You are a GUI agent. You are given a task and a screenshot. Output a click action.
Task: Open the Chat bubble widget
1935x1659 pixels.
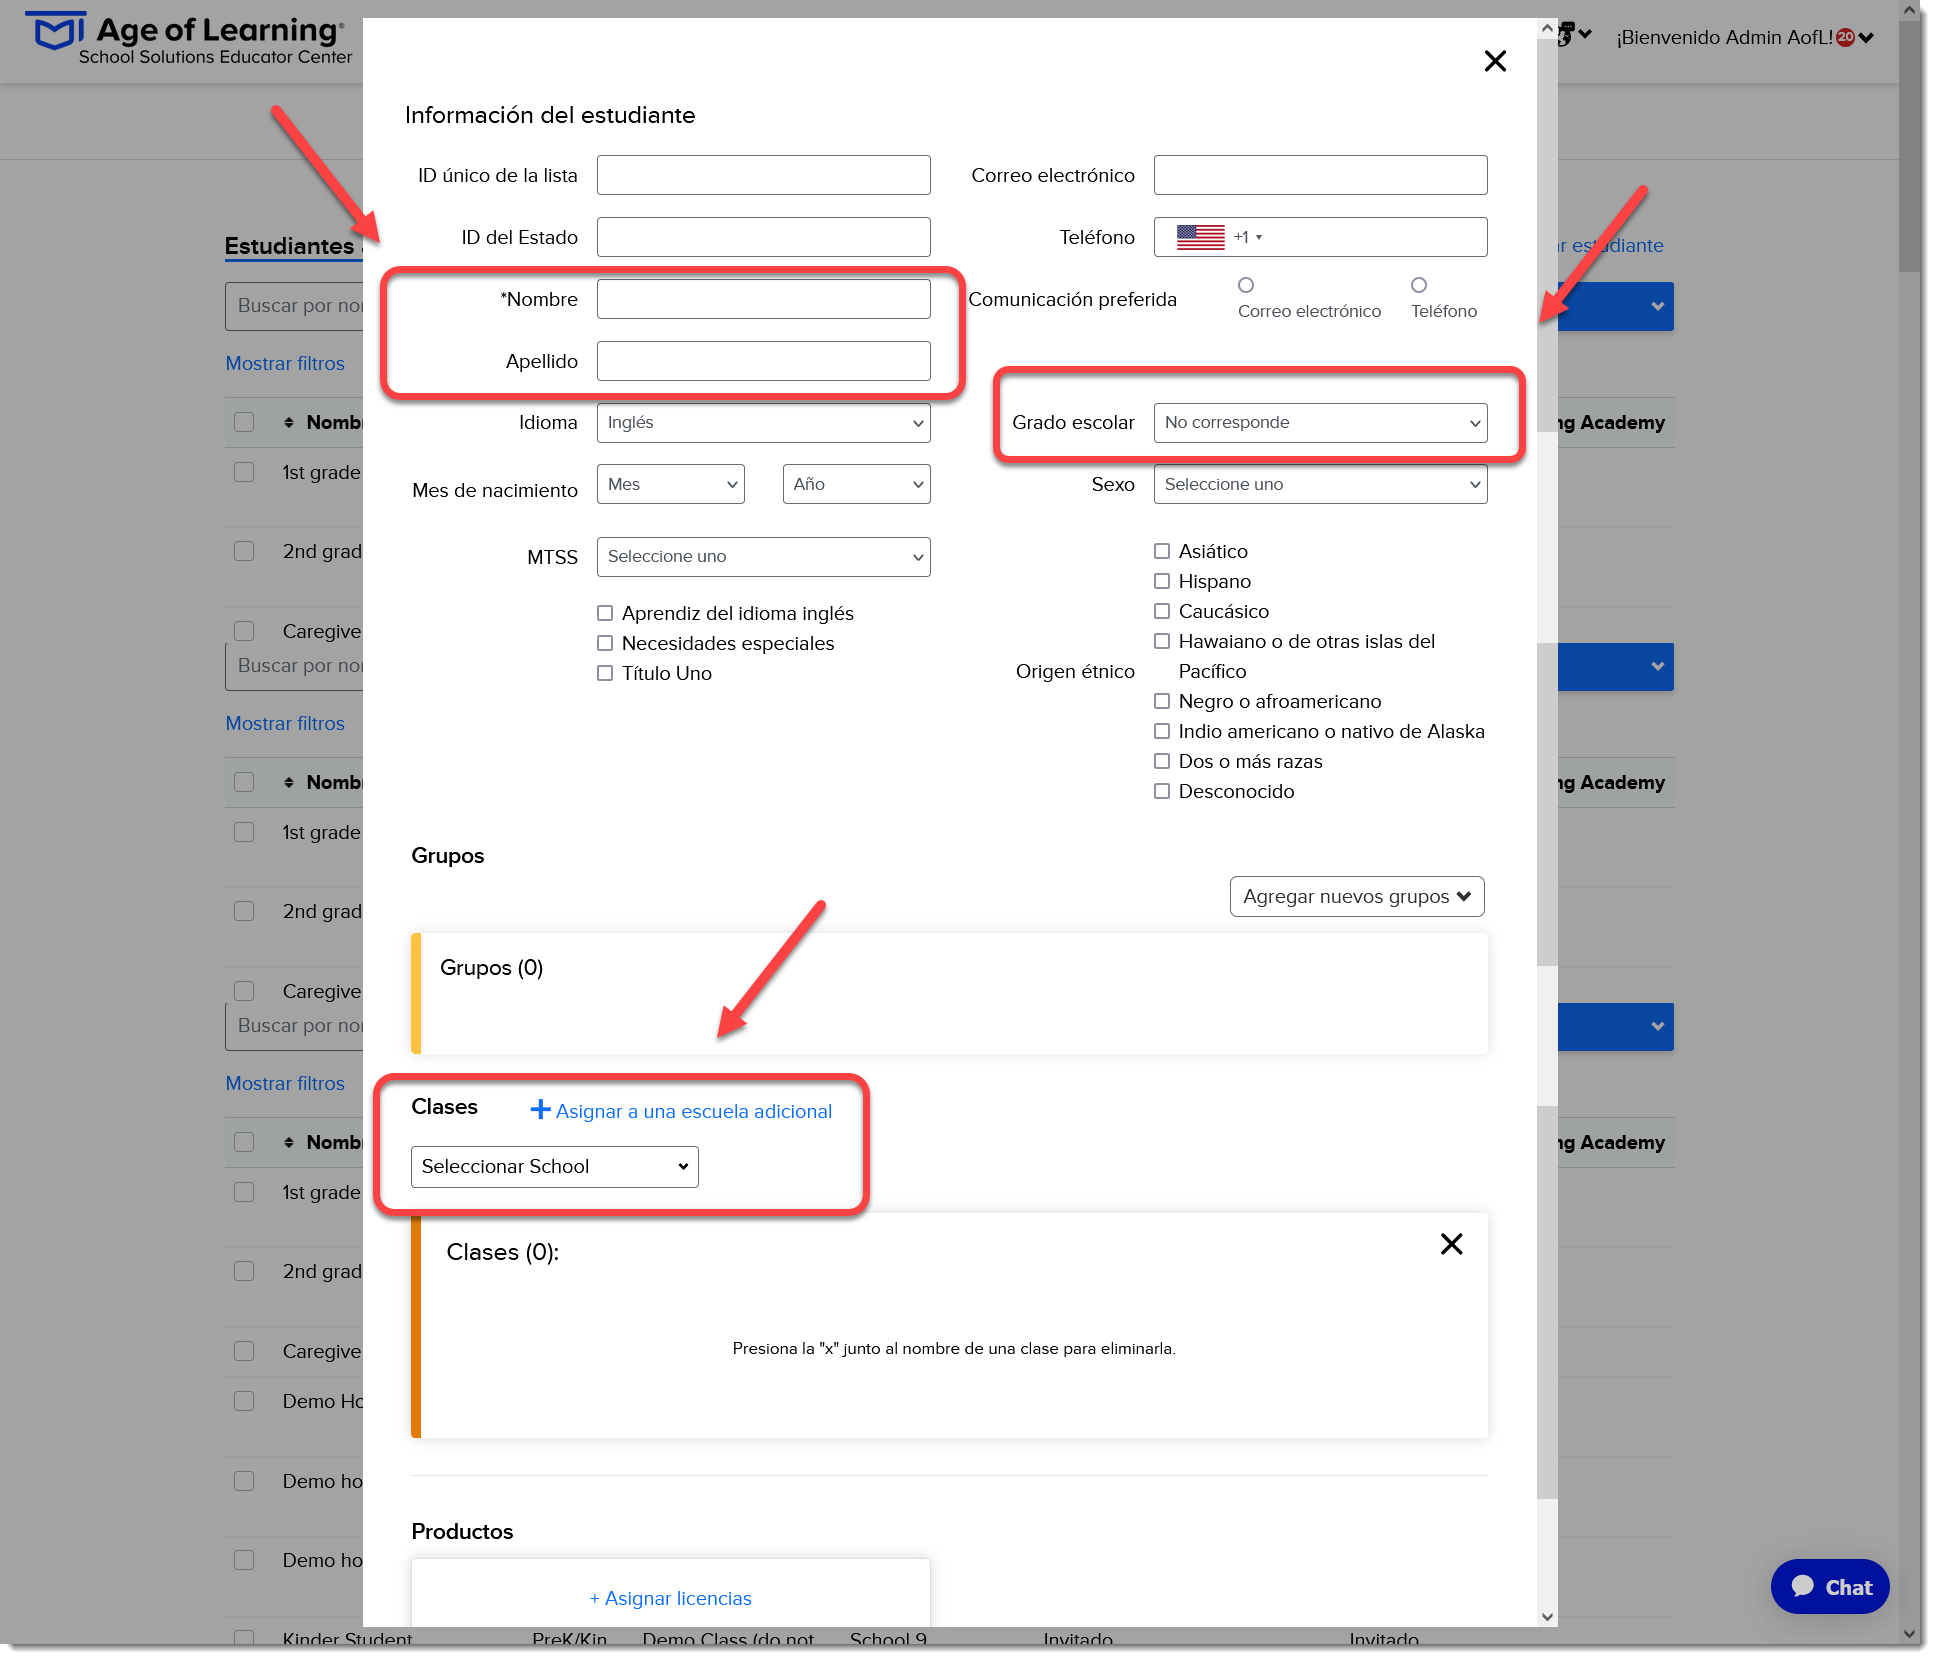[1830, 1587]
